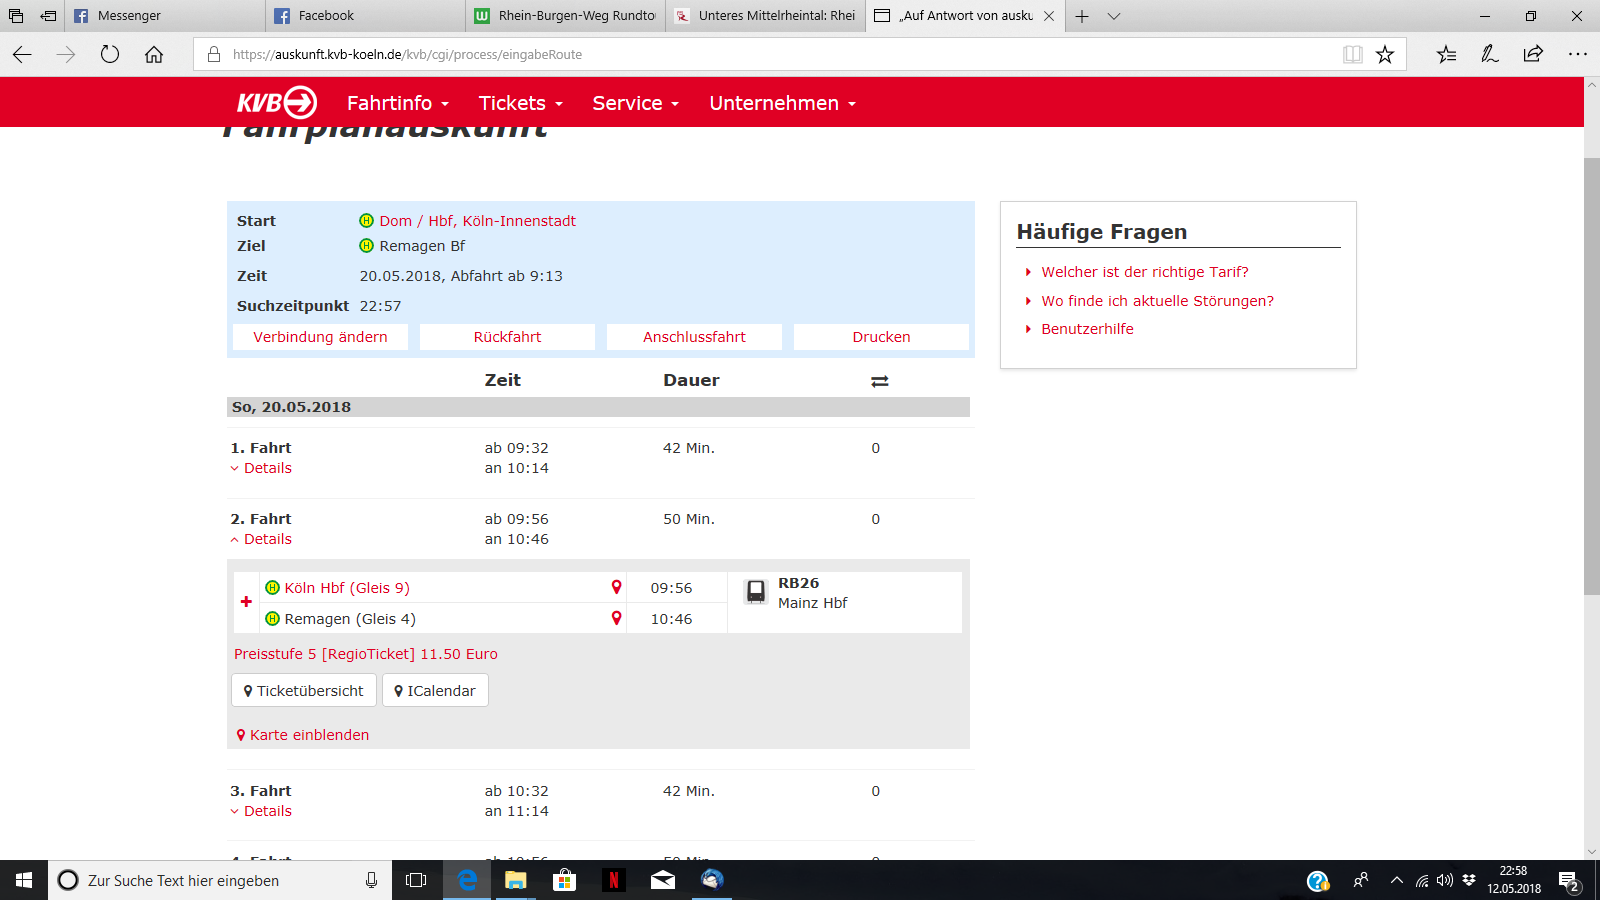This screenshot has width=1600, height=900.
Task: Switch to the Rhein-Burgen-Weg browser tab
Action: (566, 16)
